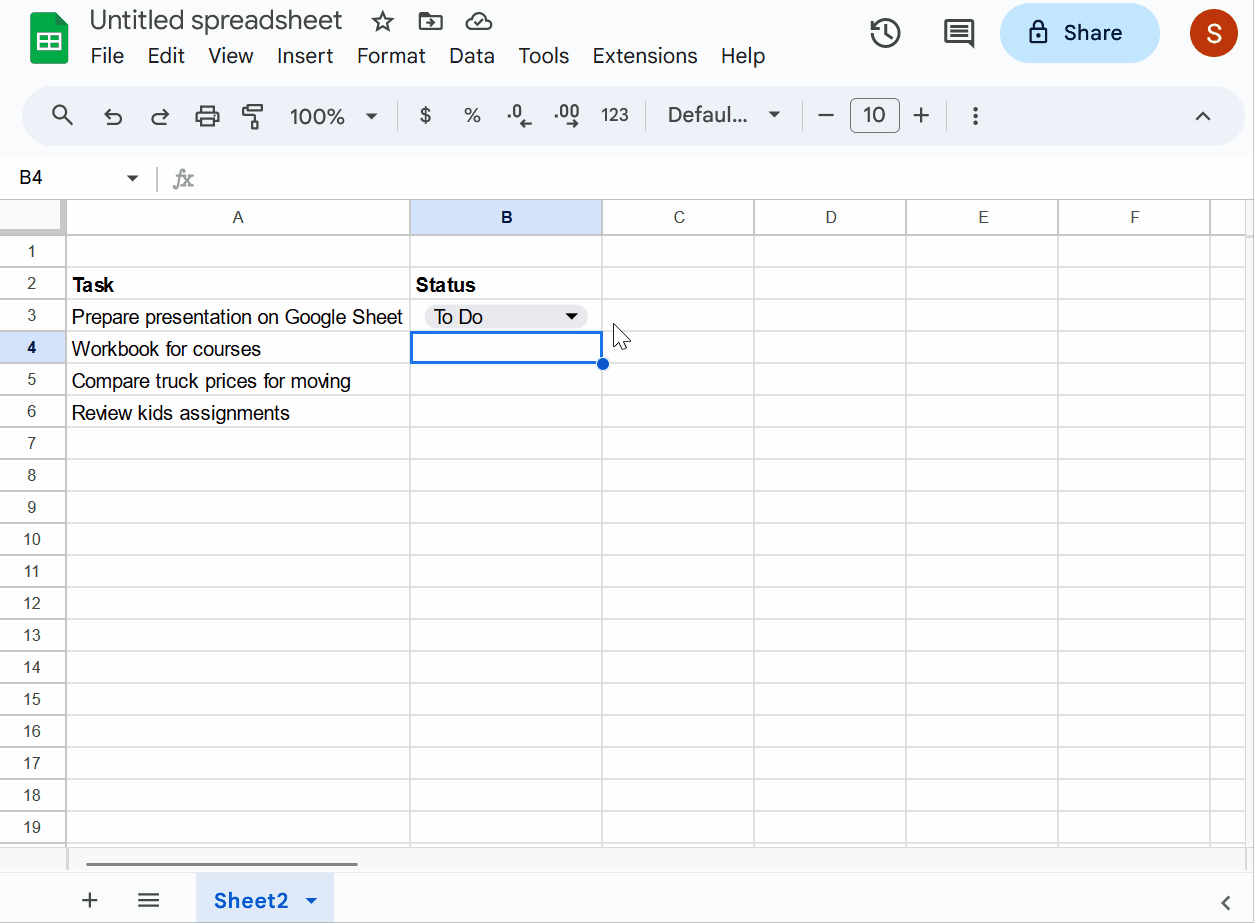This screenshot has height=923, width=1254.
Task: Open the 123 number format menu
Action: pyautogui.click(x=615, y=115)
